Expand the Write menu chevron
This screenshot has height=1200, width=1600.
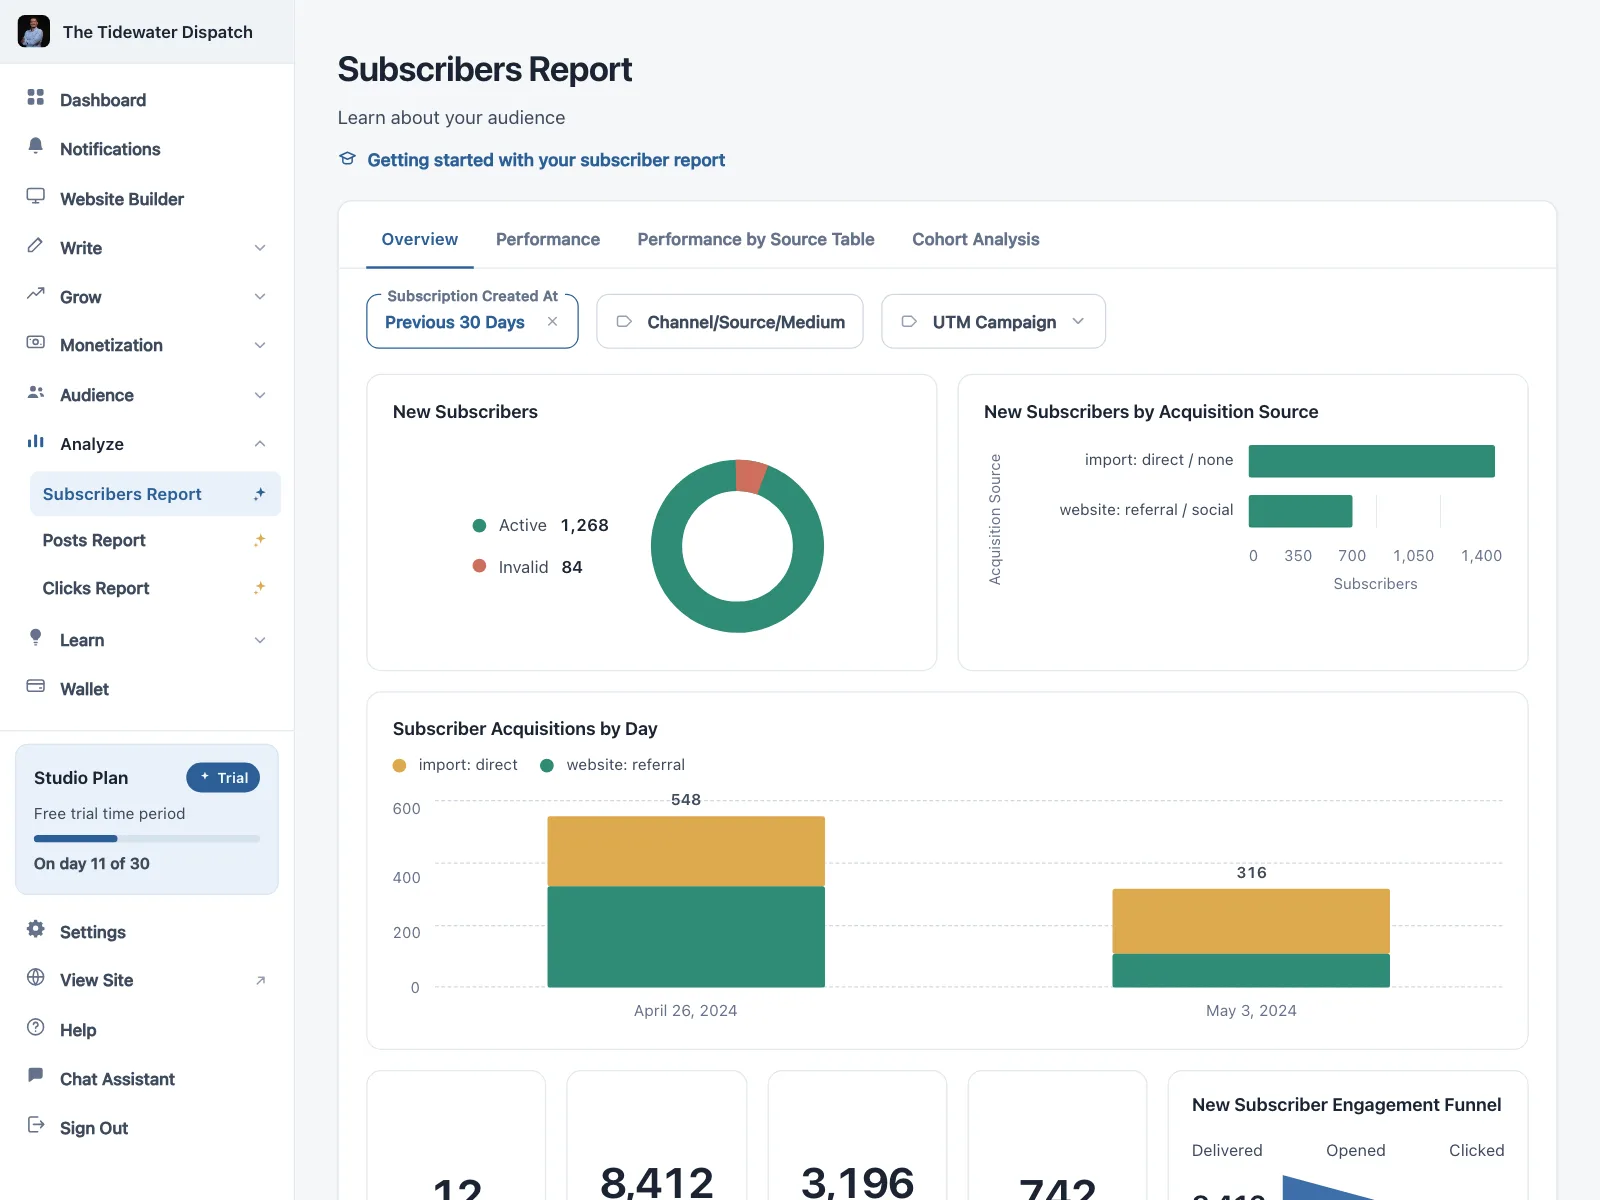(x=260, y=248)
